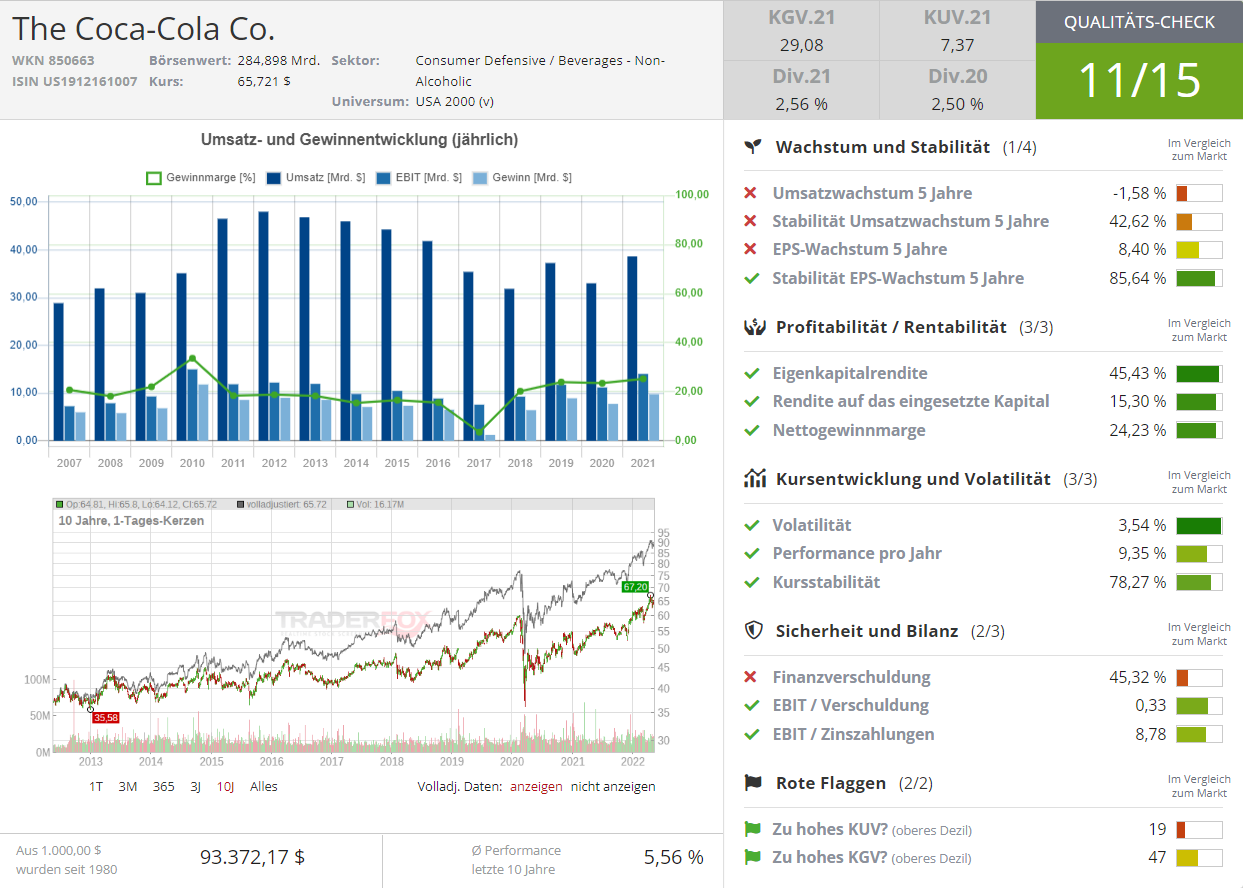Click the green flag beside Zu hohes KUV?

tap(753, 829)
